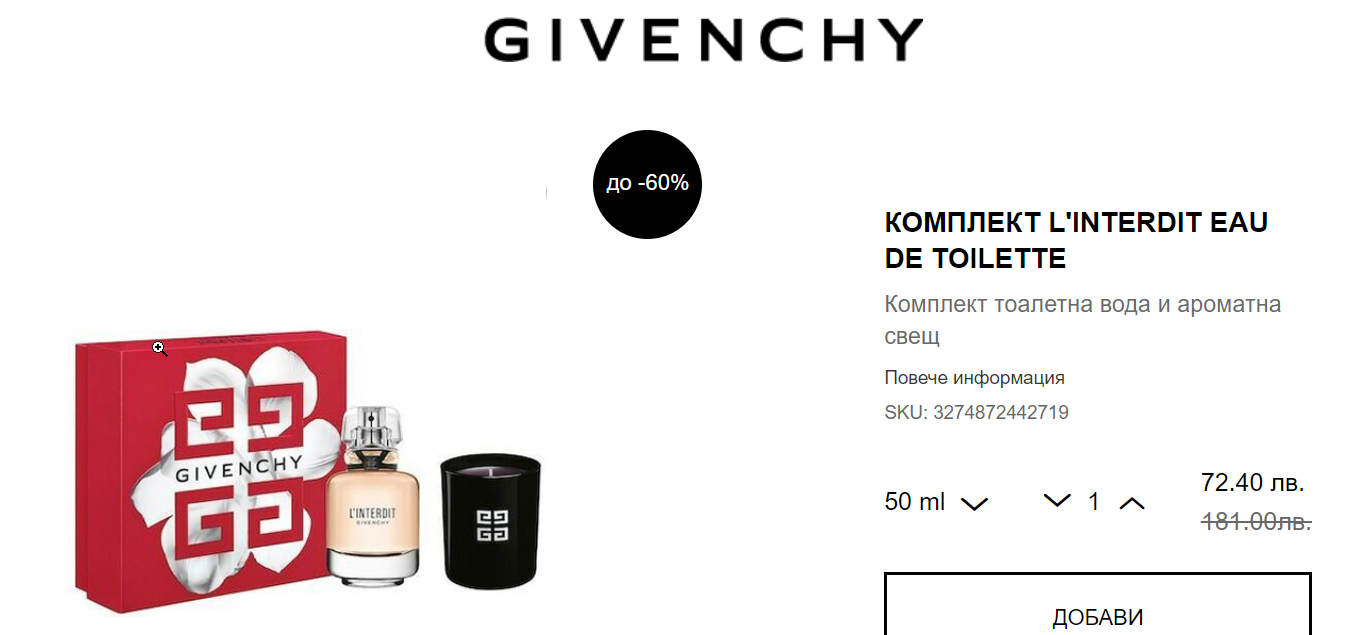Select the '50 ml' size label
Screen dimensions: 1367x635
(x=915, y=501)
